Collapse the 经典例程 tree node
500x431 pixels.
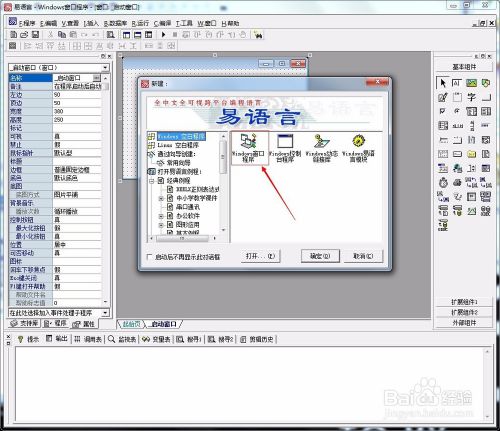152,181
